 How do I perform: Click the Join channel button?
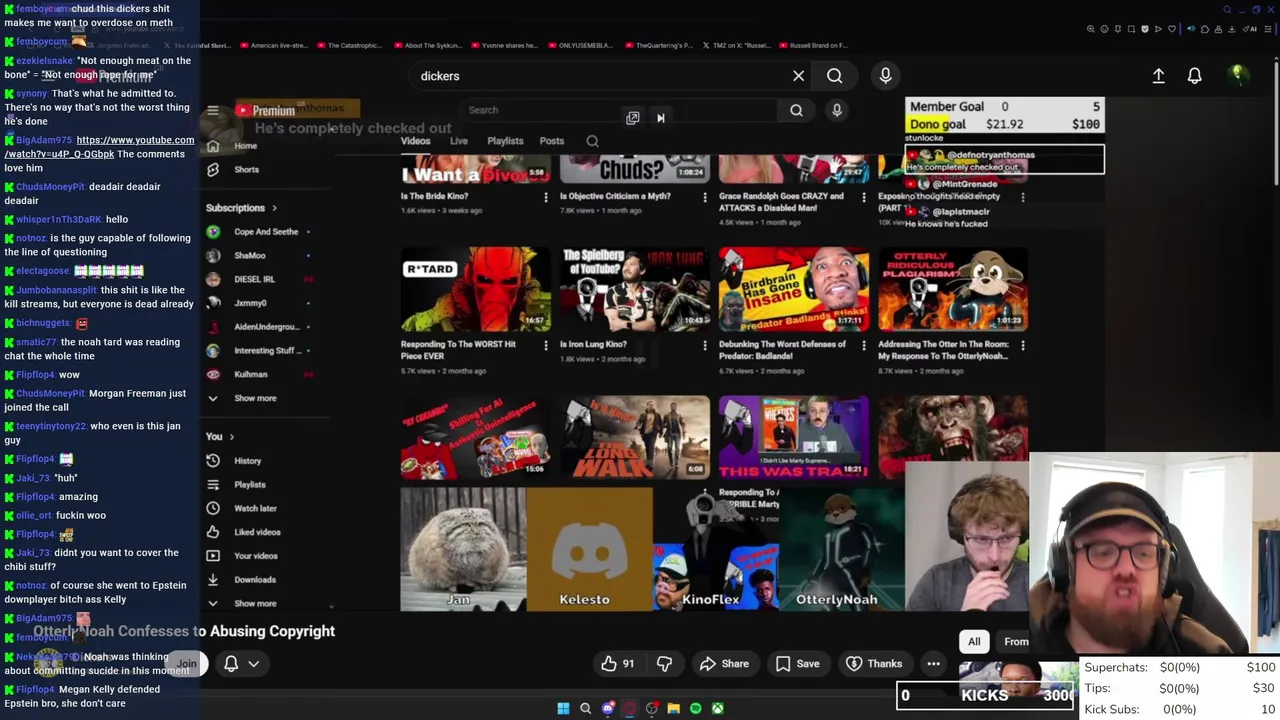point(186,664)
